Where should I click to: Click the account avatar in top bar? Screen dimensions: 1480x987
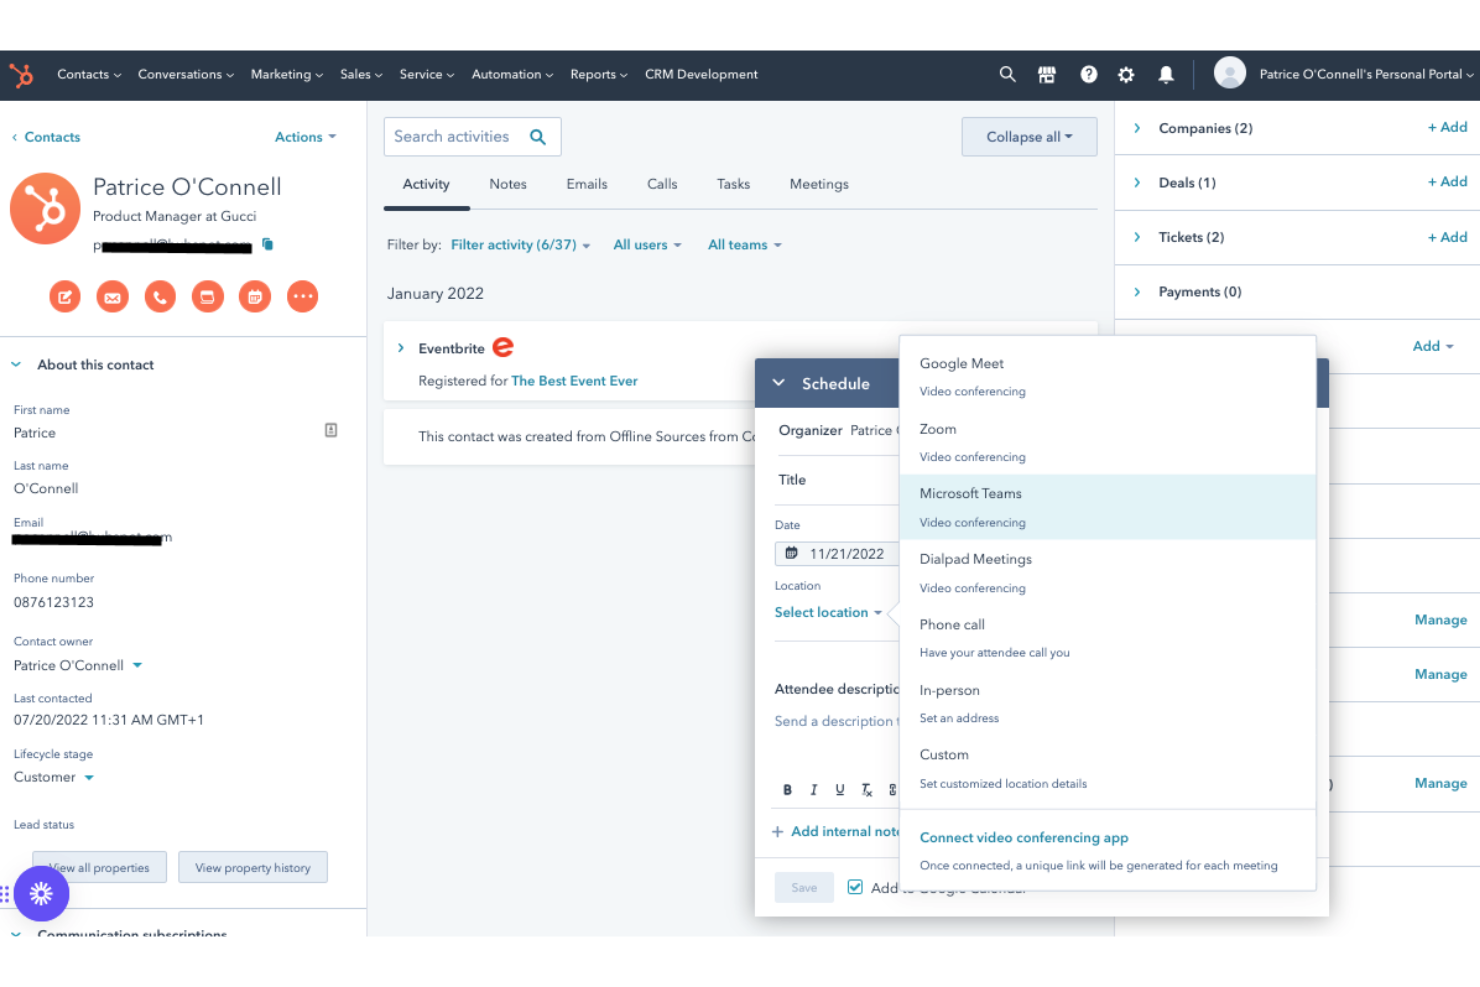1230,73
